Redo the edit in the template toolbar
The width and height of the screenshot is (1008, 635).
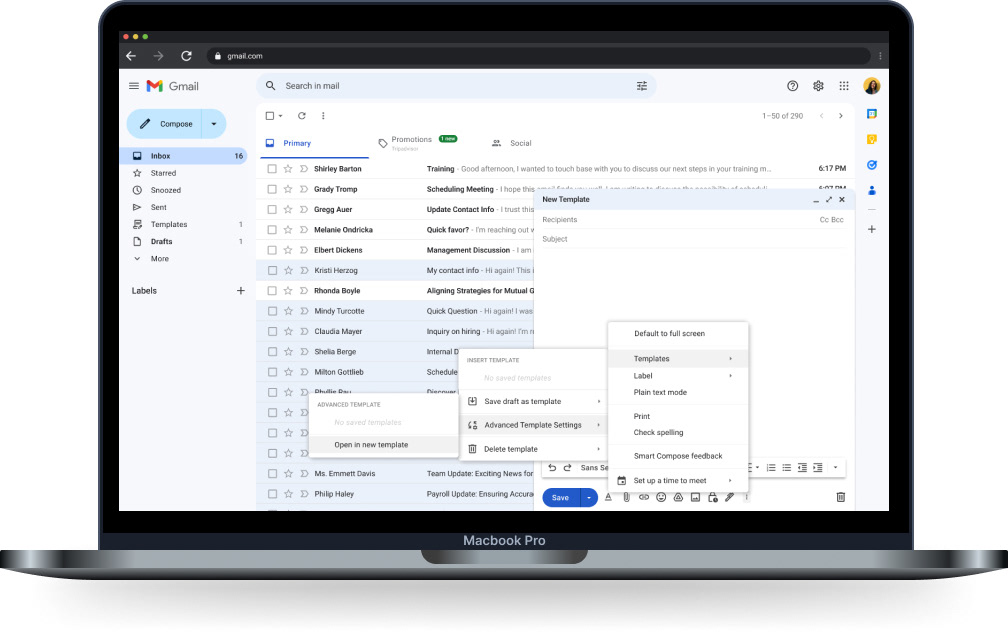[x=568, y=468]
